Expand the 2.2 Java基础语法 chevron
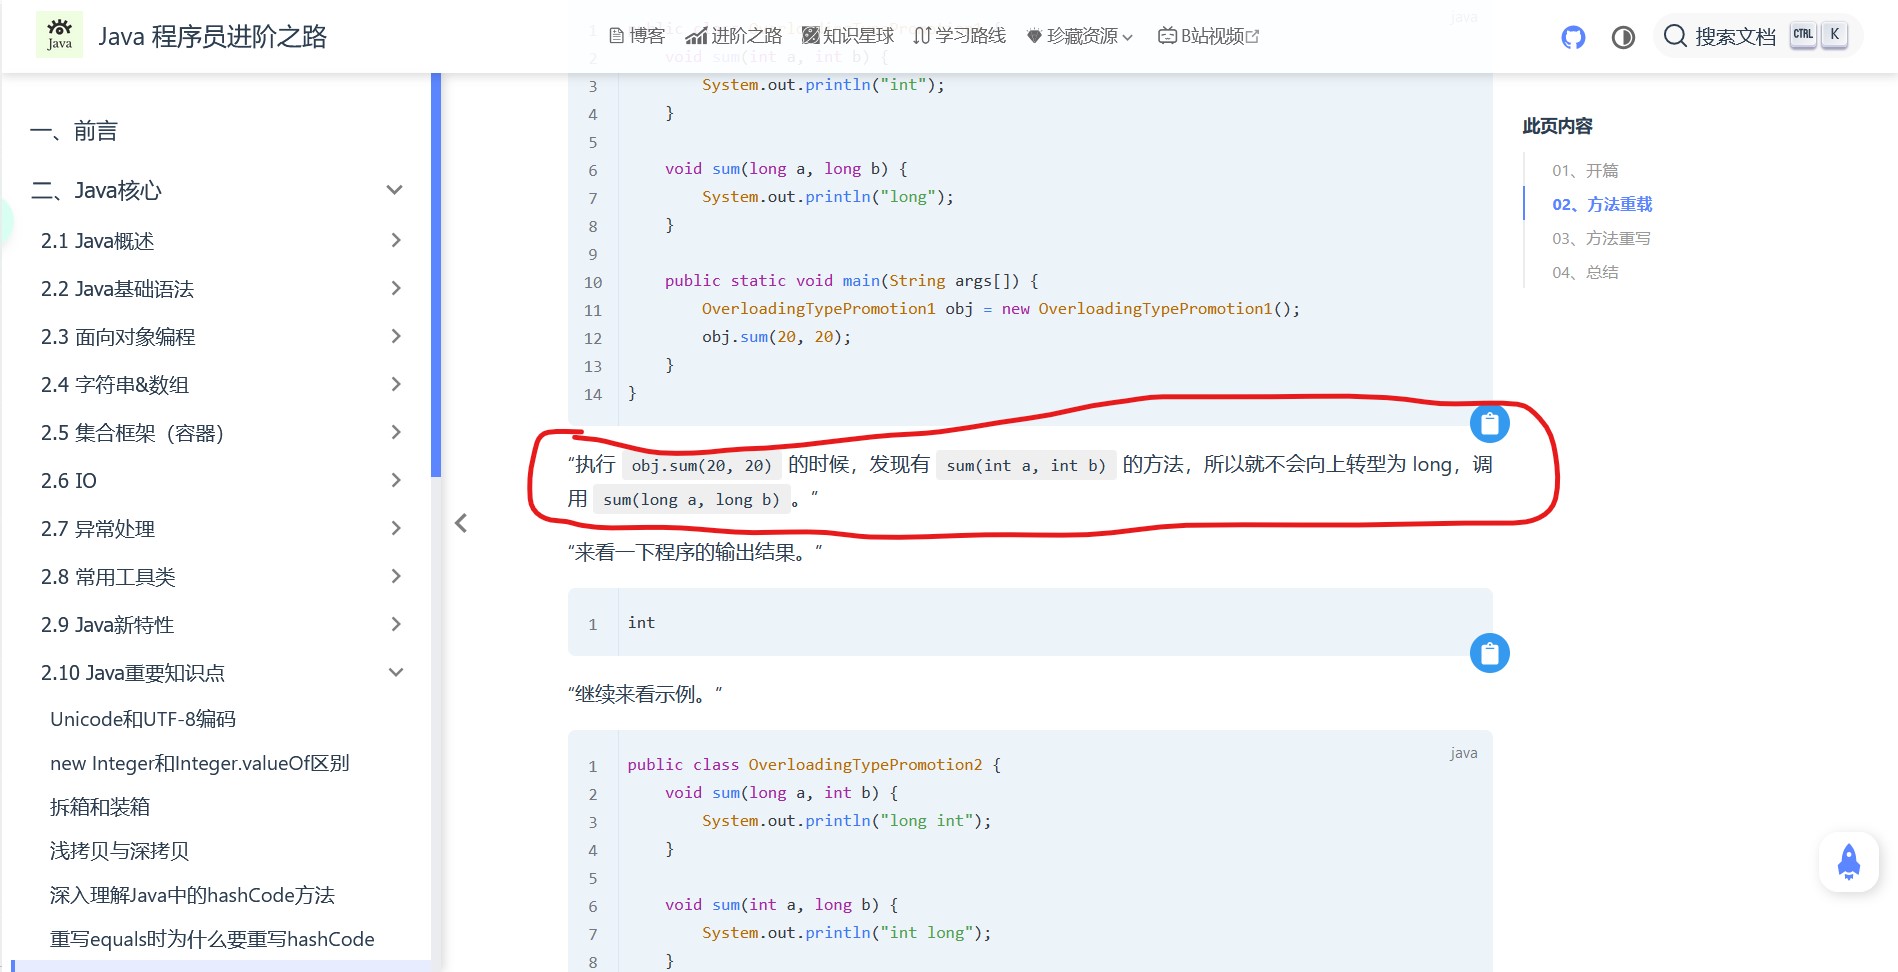 (x=396, y=288)
